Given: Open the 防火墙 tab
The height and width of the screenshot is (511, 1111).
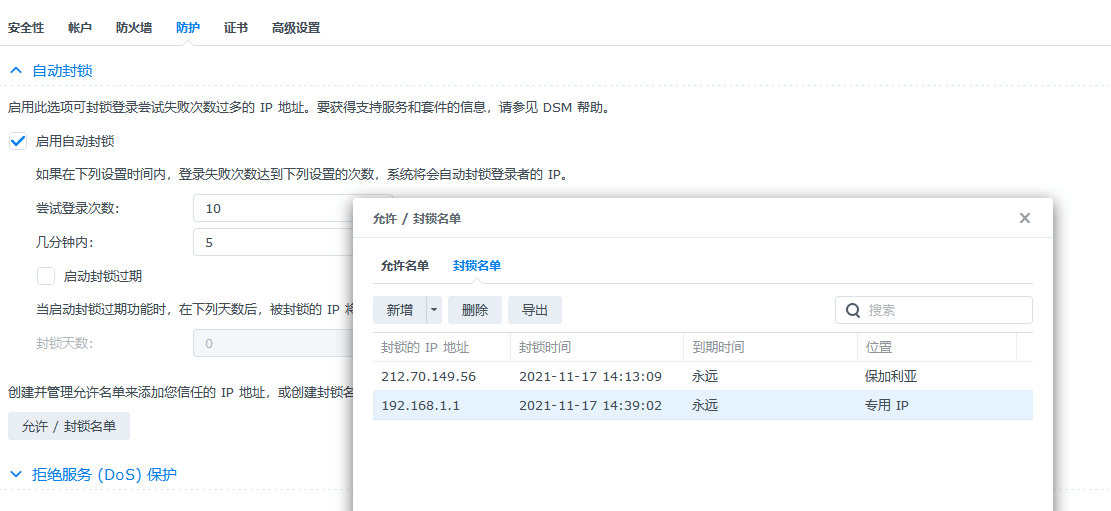Looking at the screenshot, I should (x=134, y=28).
